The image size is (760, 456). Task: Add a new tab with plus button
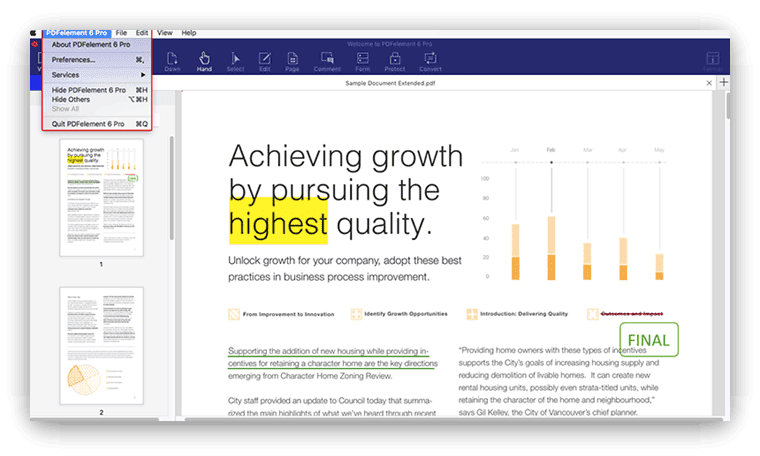click(x=723, y=82)
